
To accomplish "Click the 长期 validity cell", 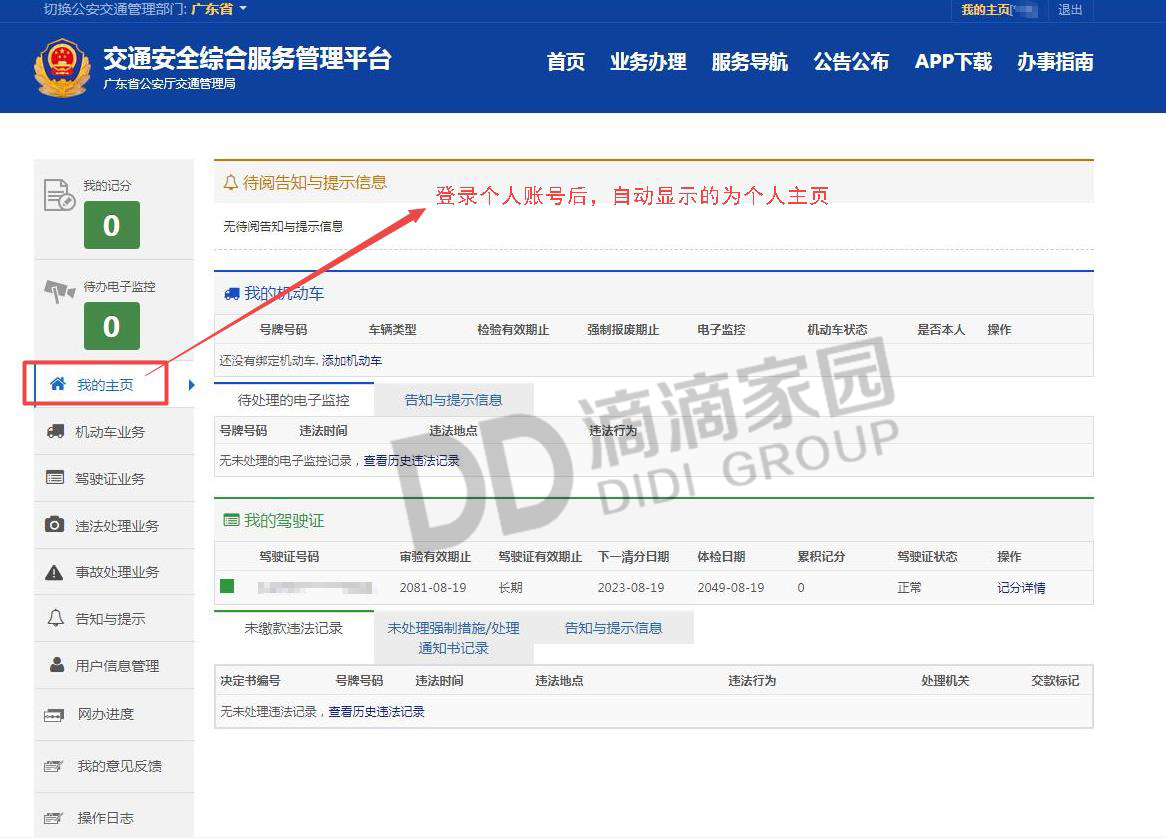I will click(x=511, y=587).
